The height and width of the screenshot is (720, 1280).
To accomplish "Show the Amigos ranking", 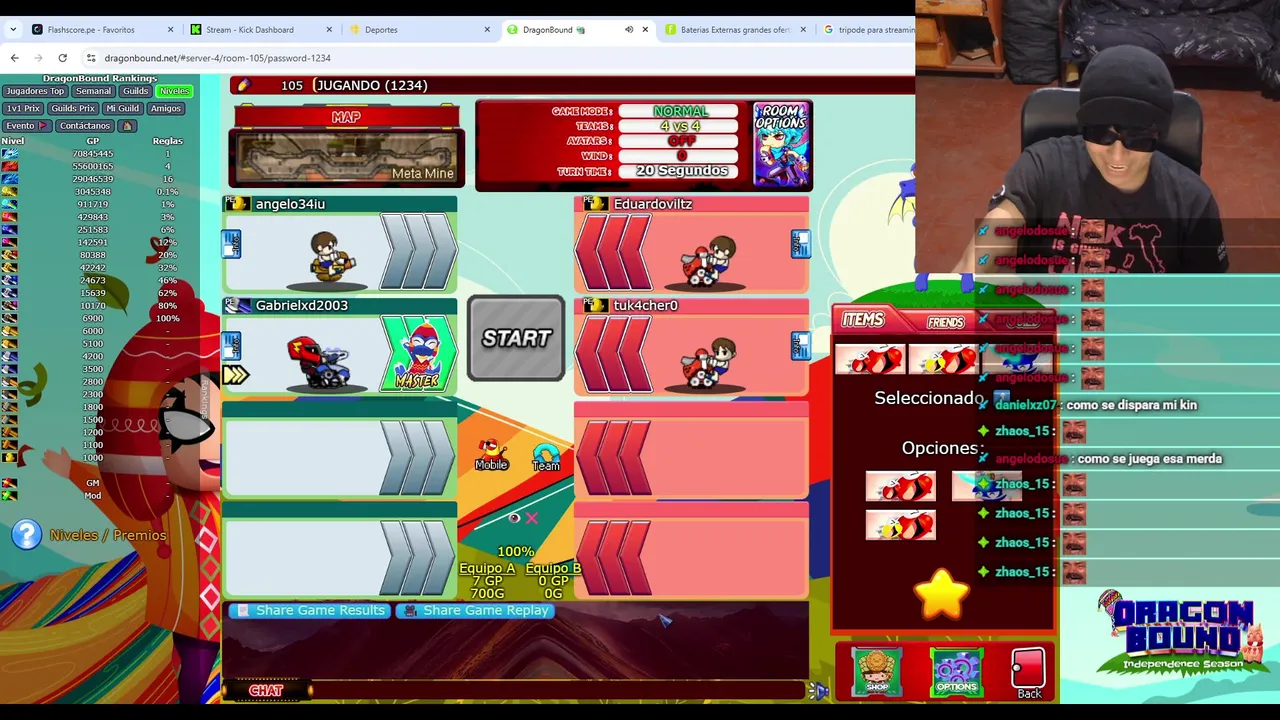I will [x=166, y=108].
